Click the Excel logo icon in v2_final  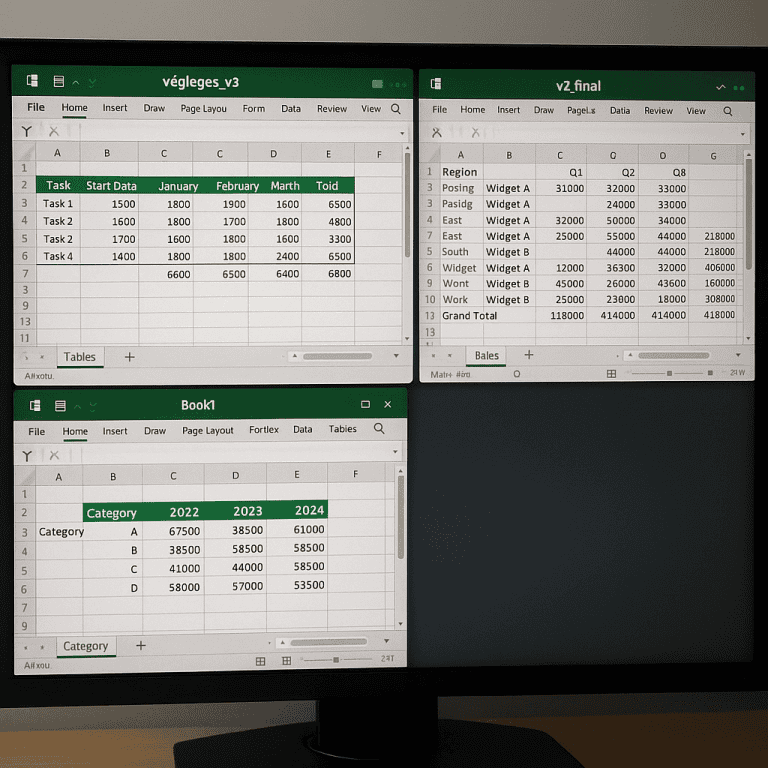[x=436, y=85]
